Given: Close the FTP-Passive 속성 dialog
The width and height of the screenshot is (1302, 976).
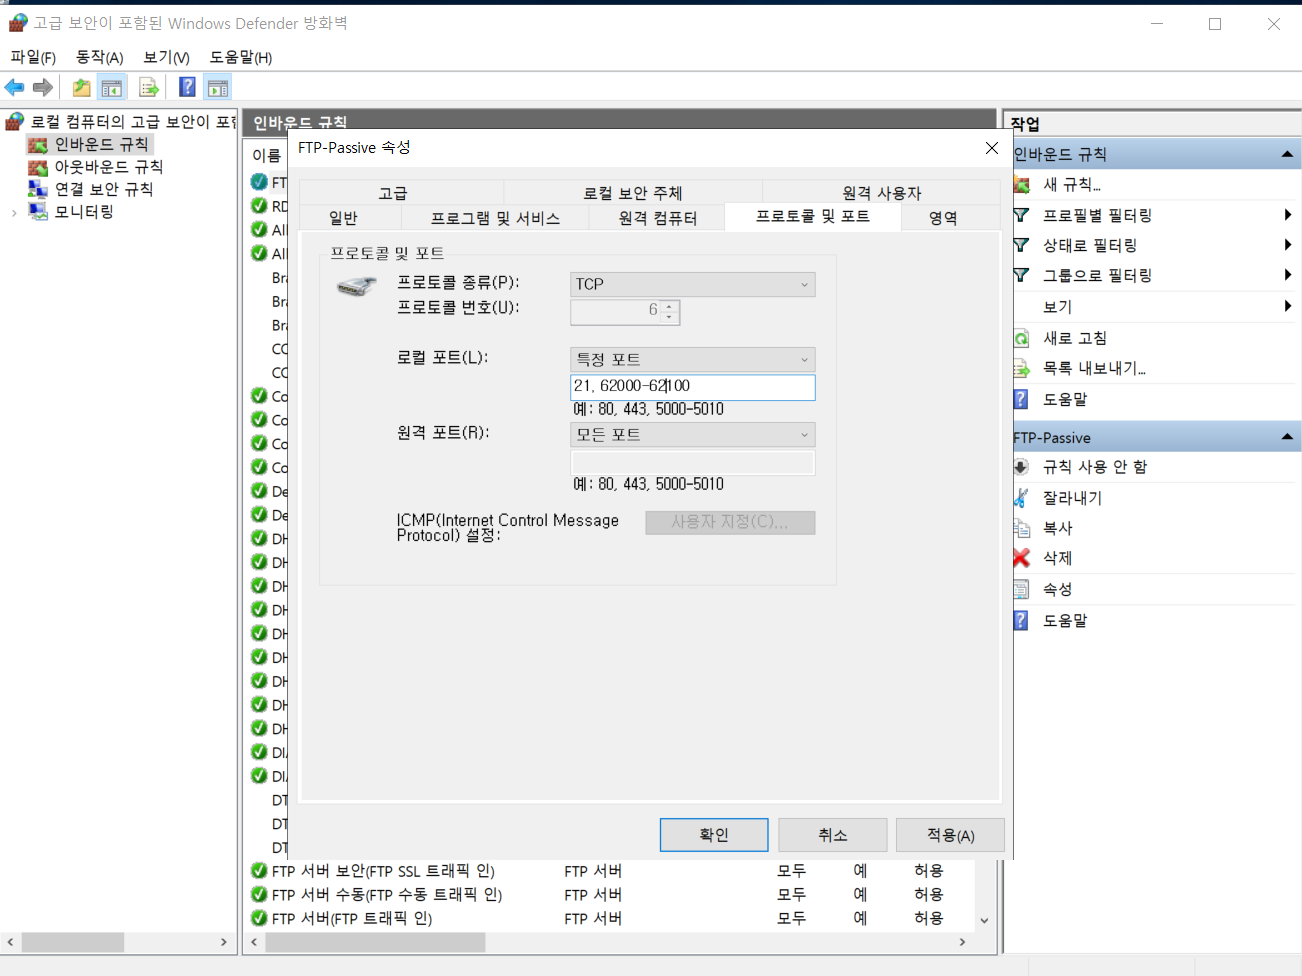Looking at the screenshot, I should click(992, 148).
